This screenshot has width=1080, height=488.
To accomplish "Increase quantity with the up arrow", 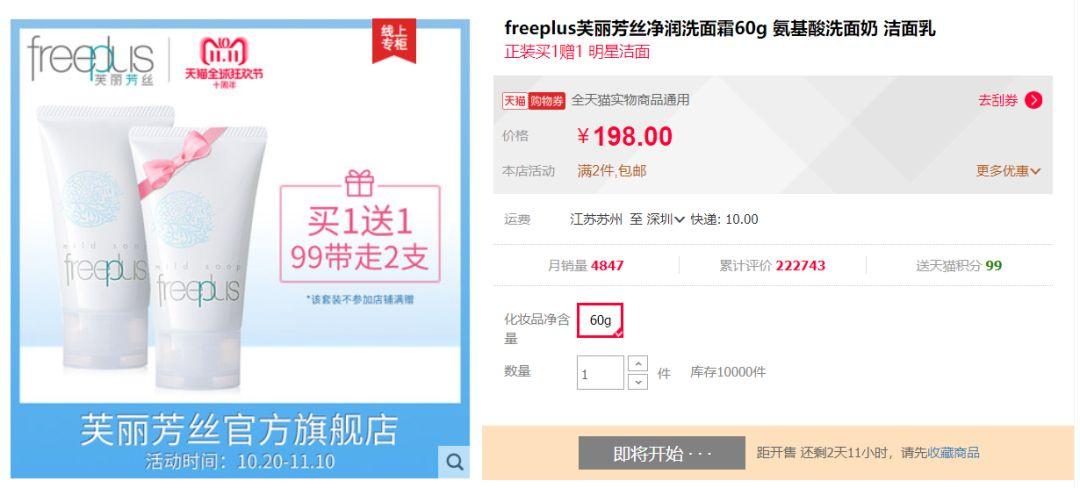I will 638,363.
